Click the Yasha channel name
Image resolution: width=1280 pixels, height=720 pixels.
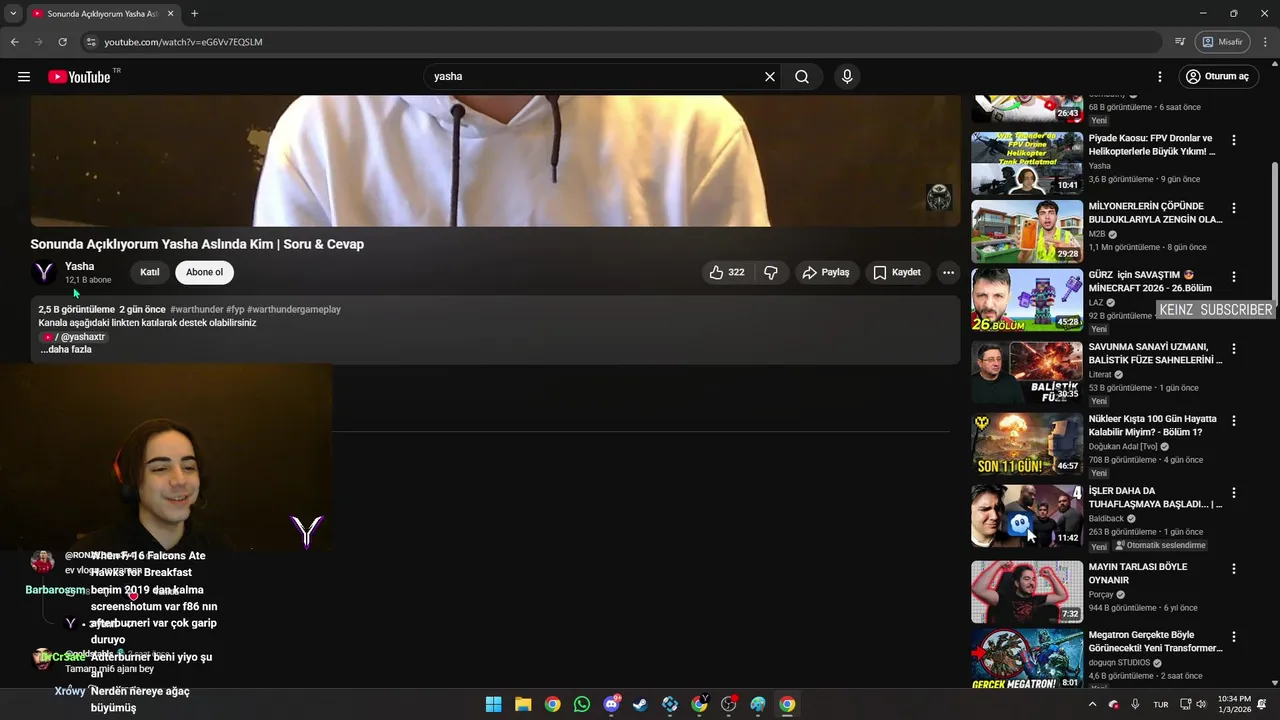point(80,266)
